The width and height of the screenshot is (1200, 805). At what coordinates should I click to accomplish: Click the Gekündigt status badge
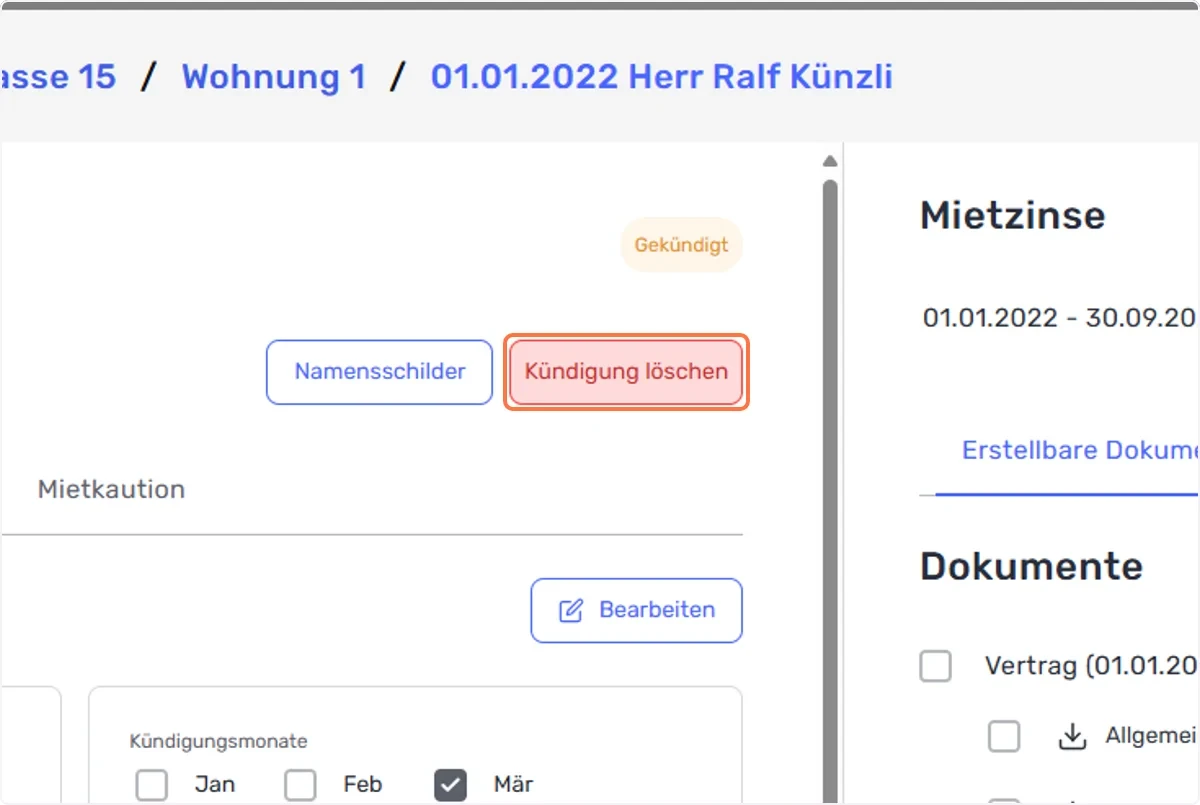coord(682,245)
